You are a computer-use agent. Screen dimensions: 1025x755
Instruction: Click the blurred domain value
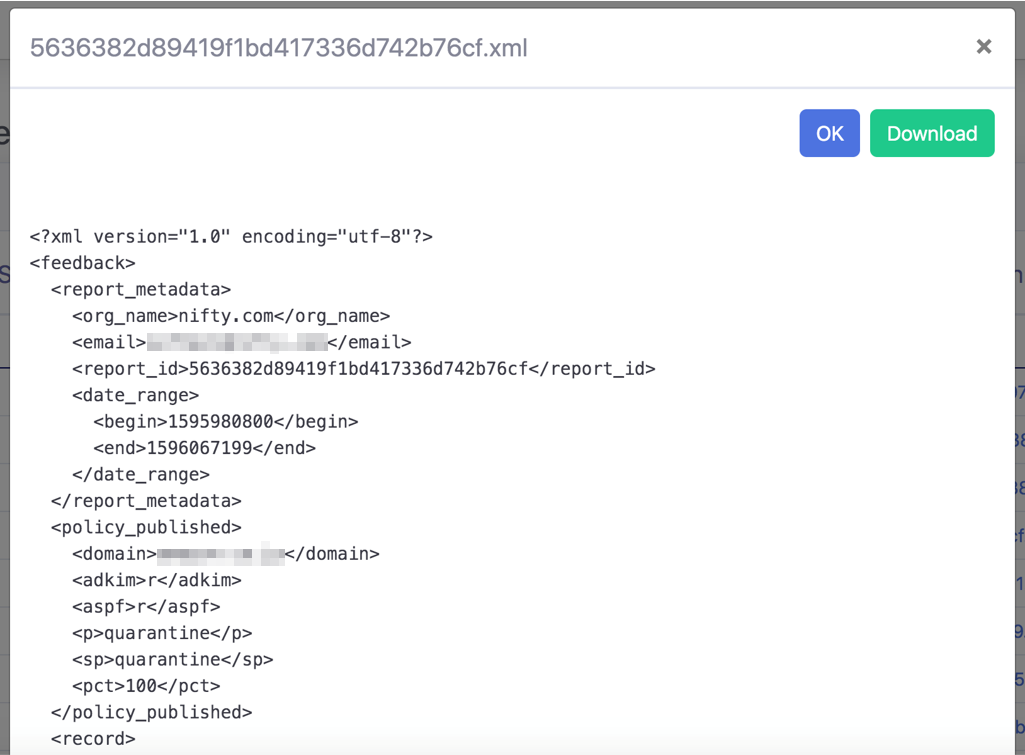221,554
